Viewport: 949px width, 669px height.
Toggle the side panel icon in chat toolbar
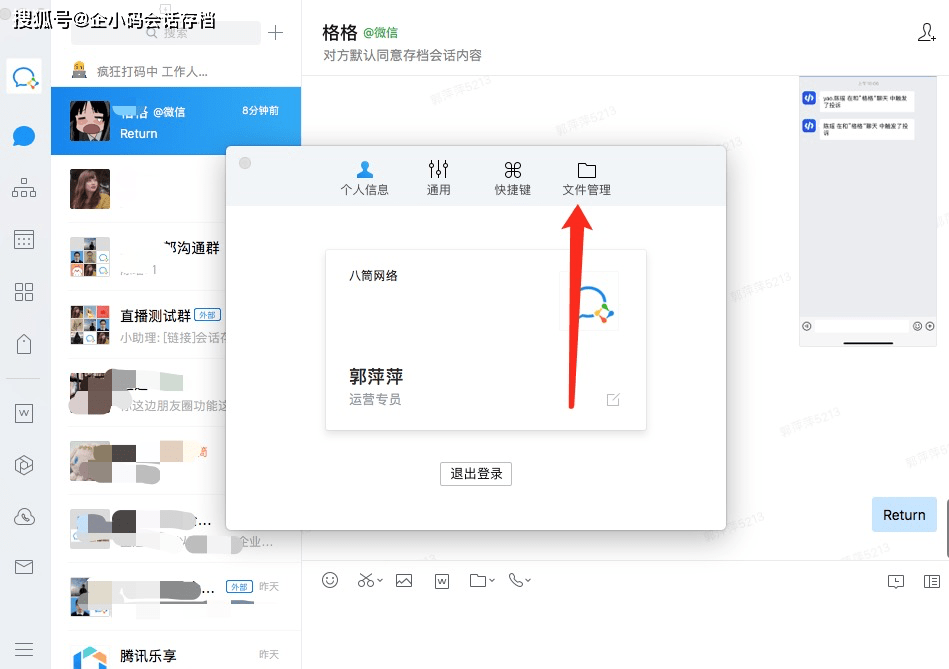click(x=932, y=581)
